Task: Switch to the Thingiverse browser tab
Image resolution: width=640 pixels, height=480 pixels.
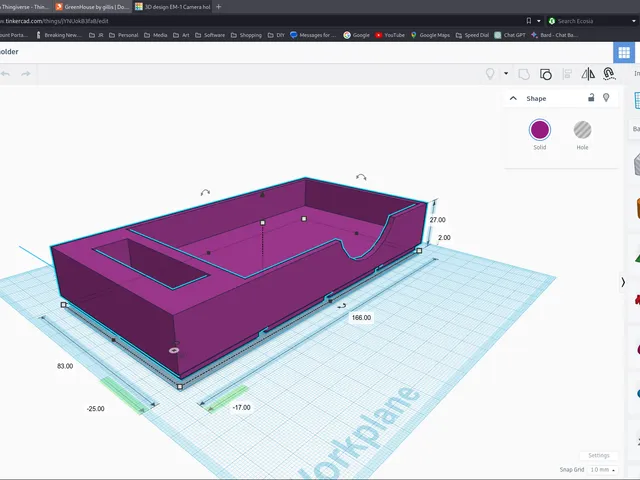Action: (x=24, y=7)
